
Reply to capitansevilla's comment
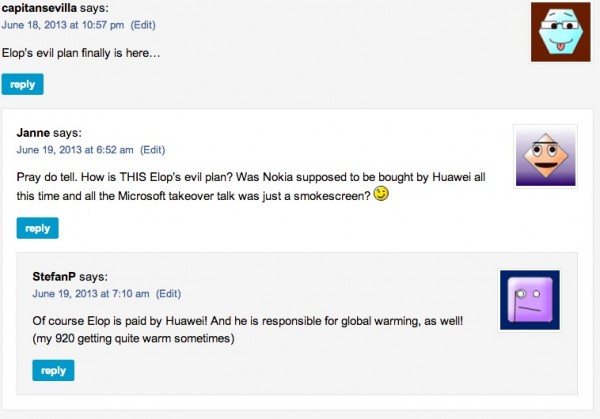(22, 85)
